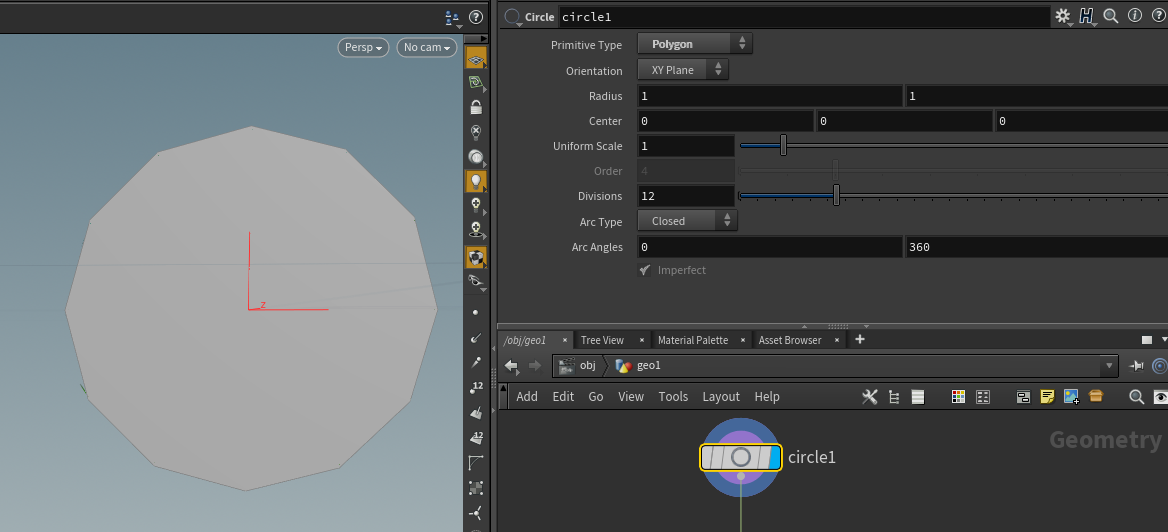The height and width of the screenshot is (532, 1168).
Task: Adjust the Divisions slider handle
Action: tap(837, 195)
